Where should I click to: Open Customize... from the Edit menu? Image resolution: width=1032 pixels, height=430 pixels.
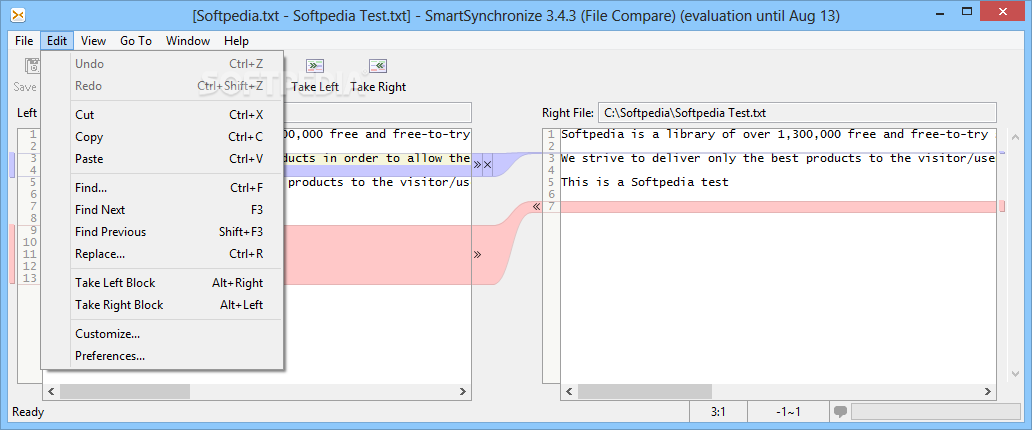tap(163, 334)
